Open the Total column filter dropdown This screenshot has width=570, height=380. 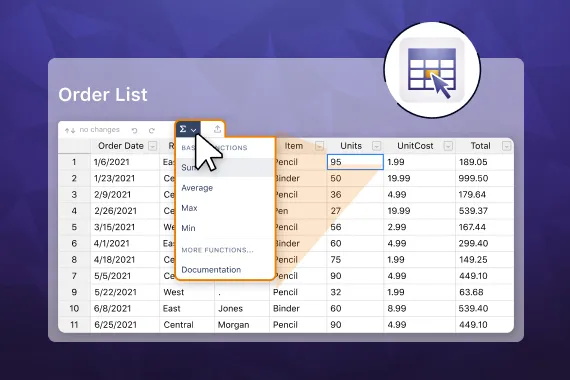pyautogui.click(x=506, y=146)
